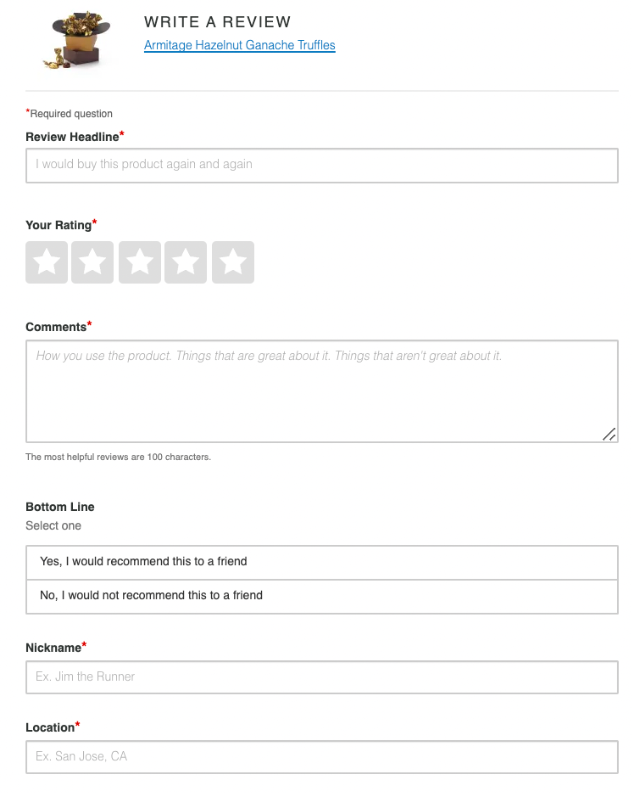
Task: Set rating to five stars
Action: tap(233, 262)
